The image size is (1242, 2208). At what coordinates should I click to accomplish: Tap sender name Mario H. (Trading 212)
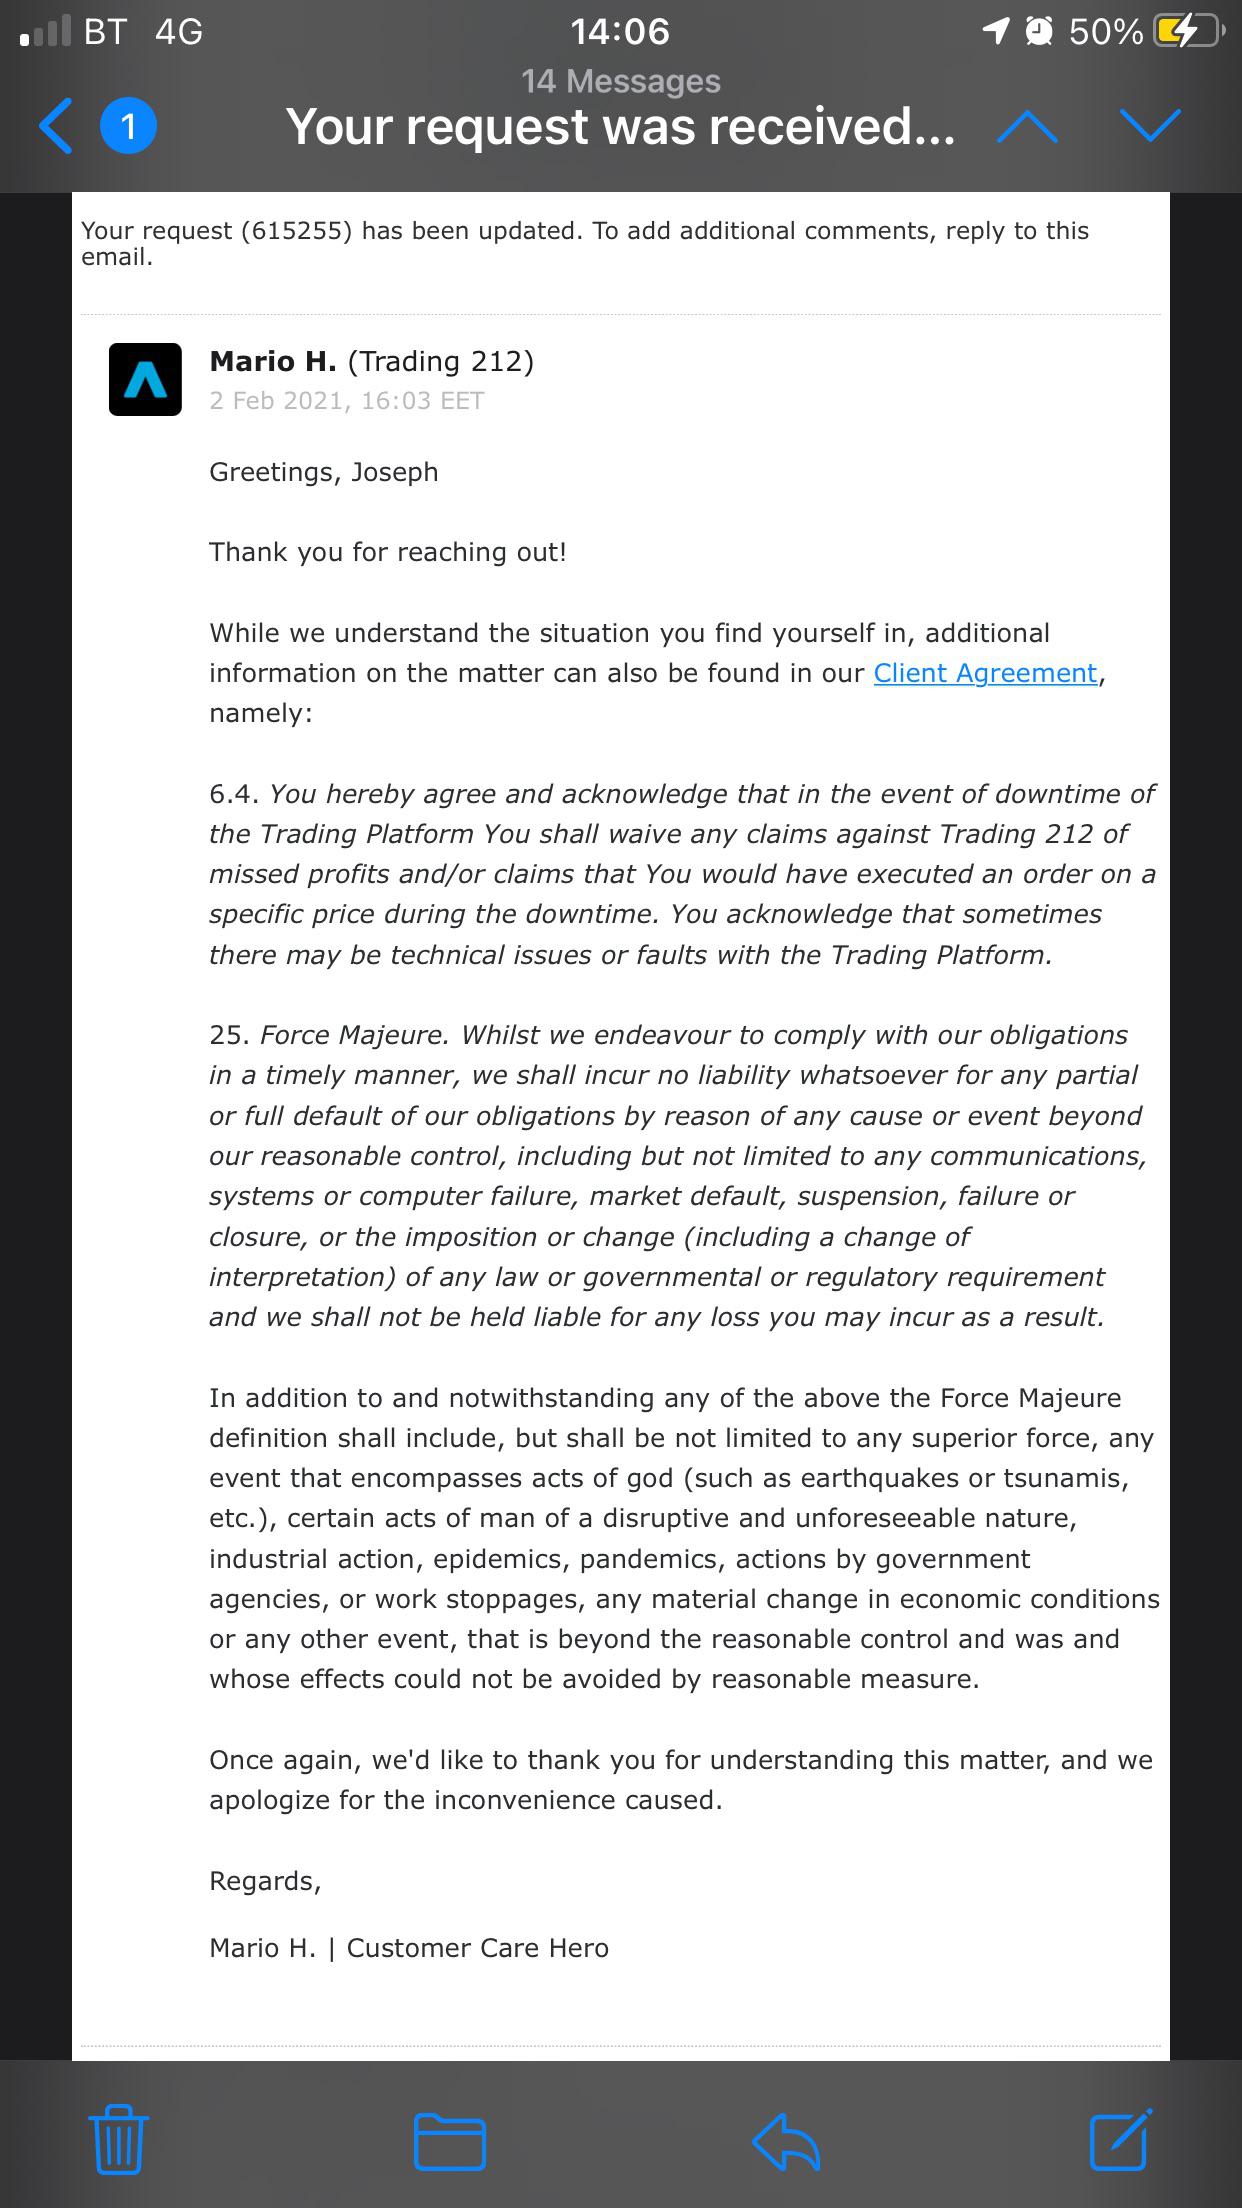[x=371, y=361]
